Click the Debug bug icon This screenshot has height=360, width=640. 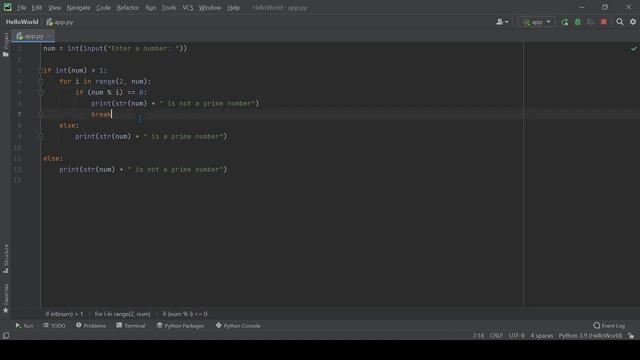[578, 22]
